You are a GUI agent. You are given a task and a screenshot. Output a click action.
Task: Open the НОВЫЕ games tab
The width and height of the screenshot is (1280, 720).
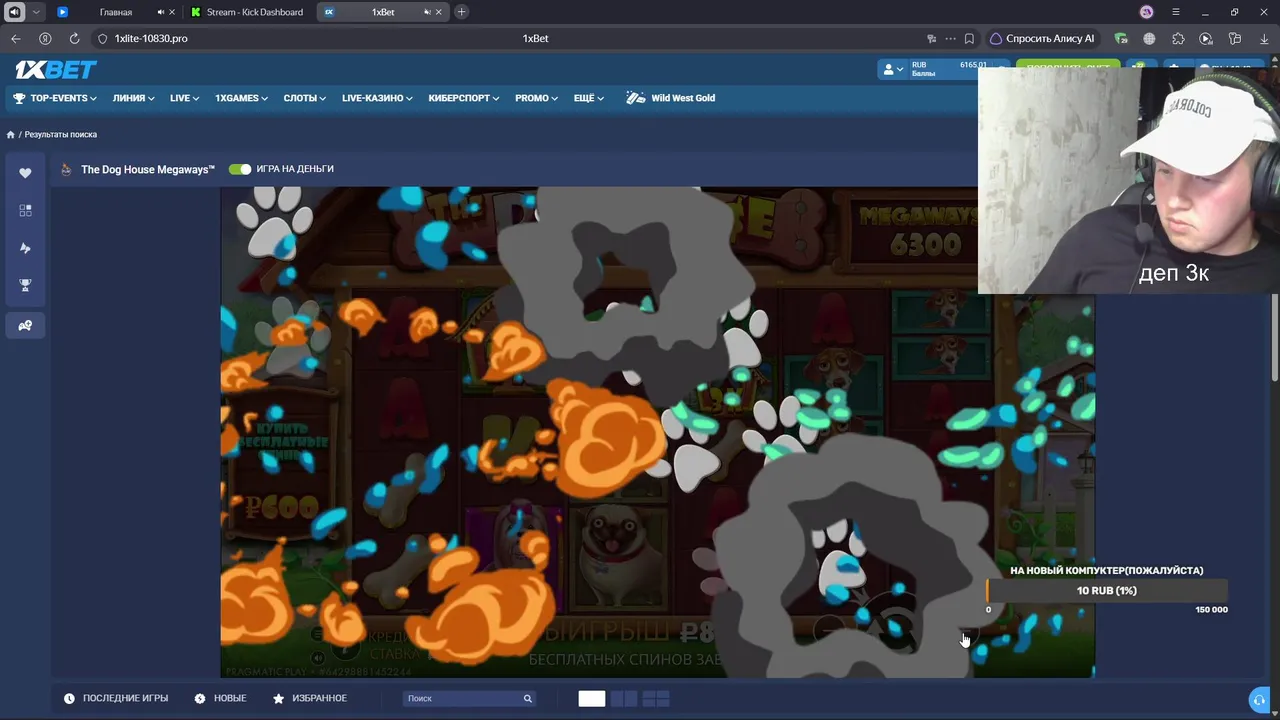point(221,698)
